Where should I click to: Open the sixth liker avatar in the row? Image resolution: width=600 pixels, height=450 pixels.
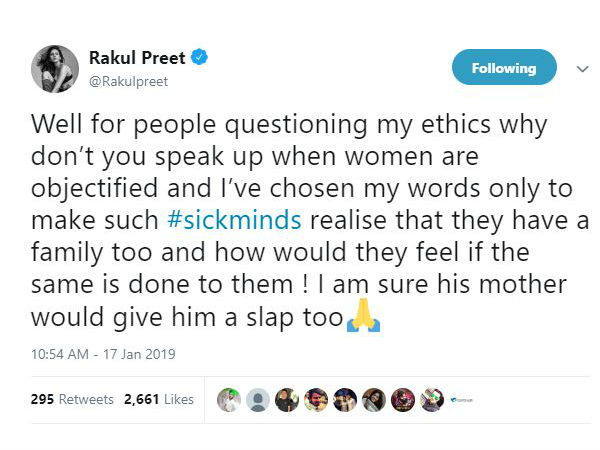373,399
